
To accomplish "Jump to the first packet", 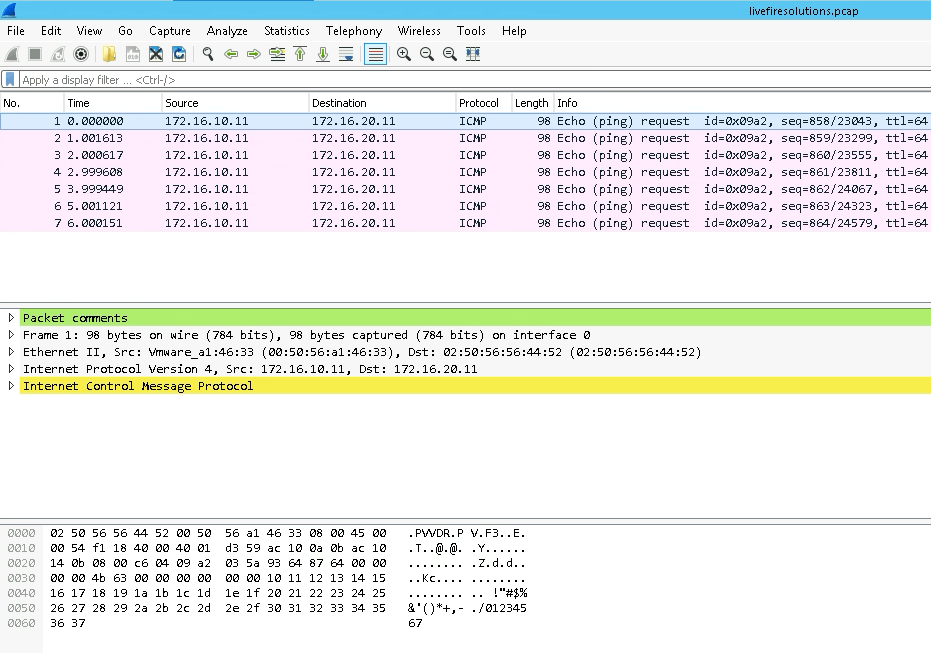I will [x=300, y=55].
